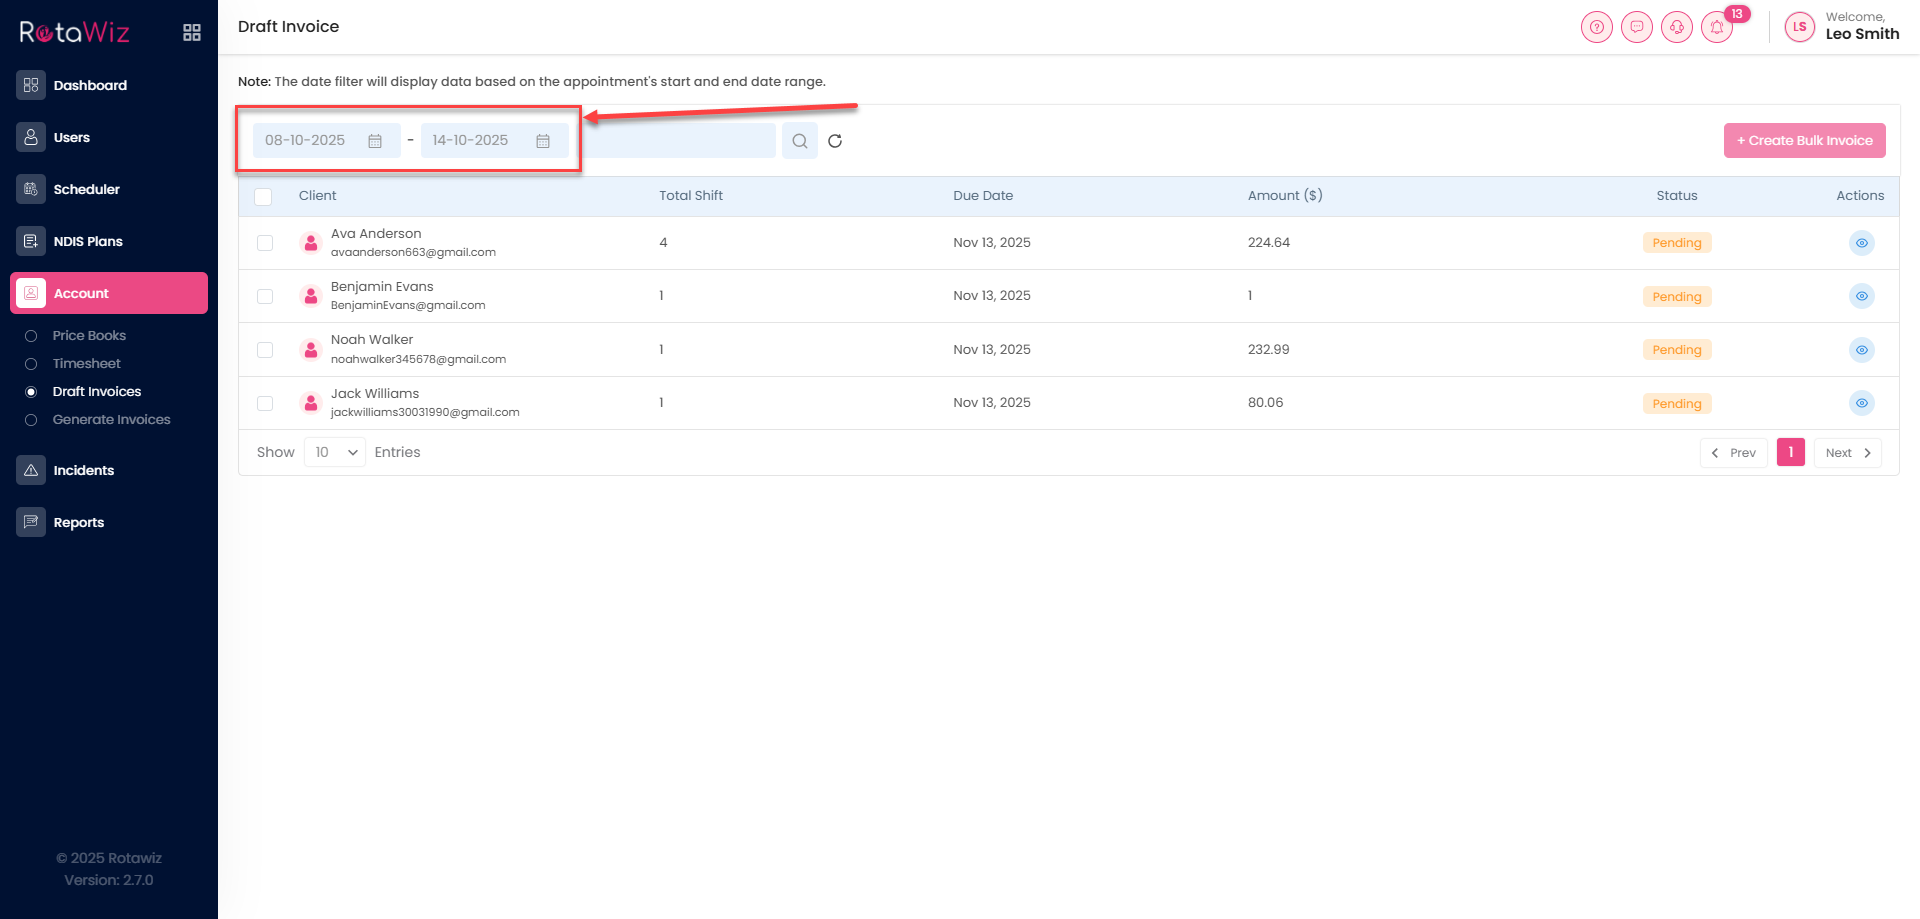This screenshot has width=1920, height=919.
Task: Click the refresh icon beside search
Action: 835,141
